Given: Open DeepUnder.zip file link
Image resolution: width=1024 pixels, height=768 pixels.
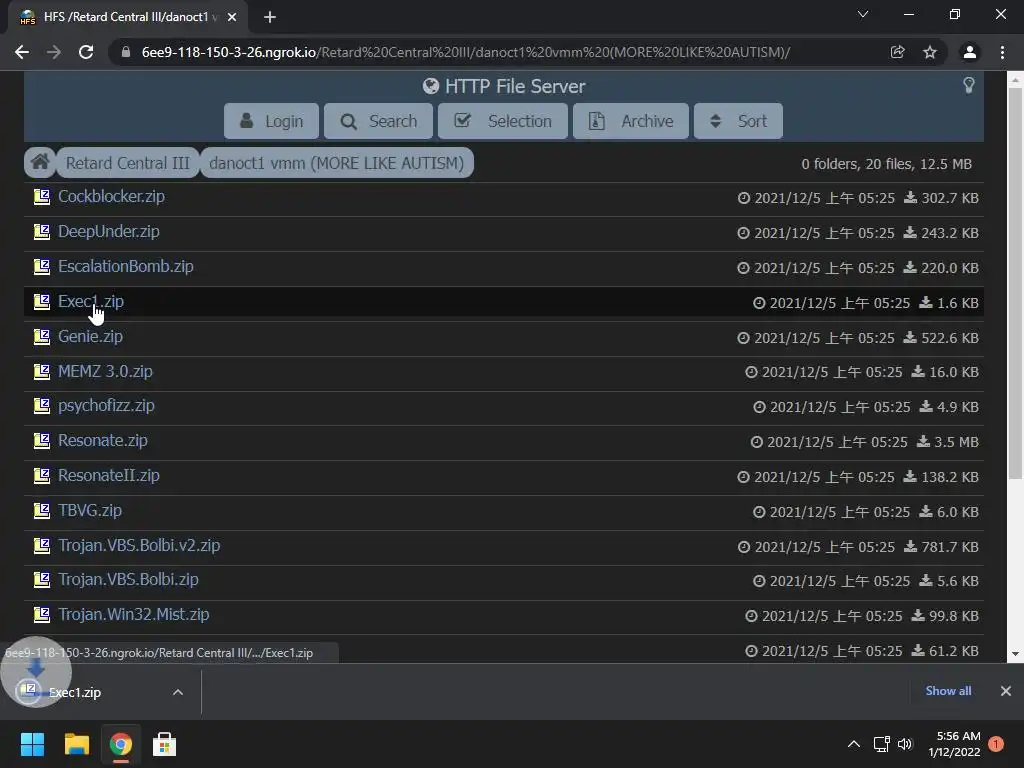Looking at the screenshot, I should pos(108,232).
